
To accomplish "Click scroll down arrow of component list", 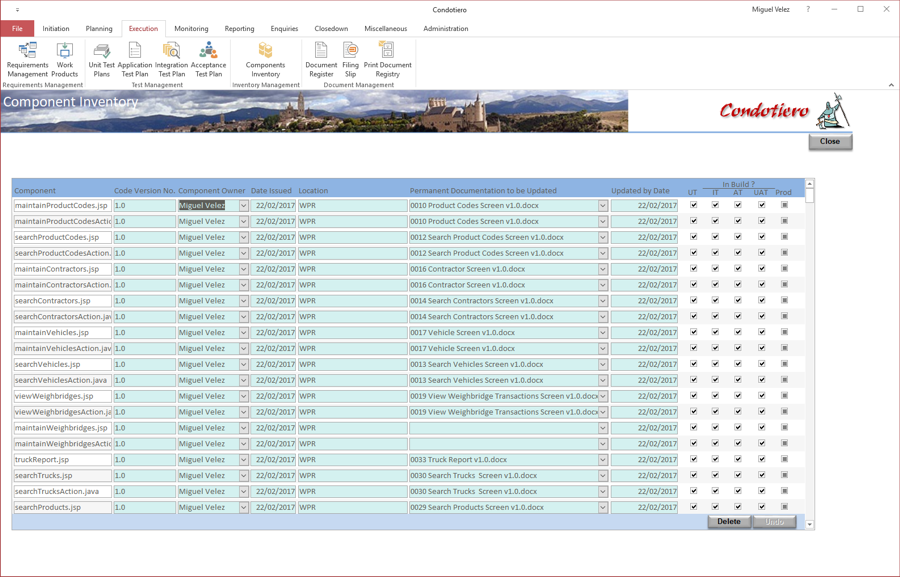I will 809,524.
